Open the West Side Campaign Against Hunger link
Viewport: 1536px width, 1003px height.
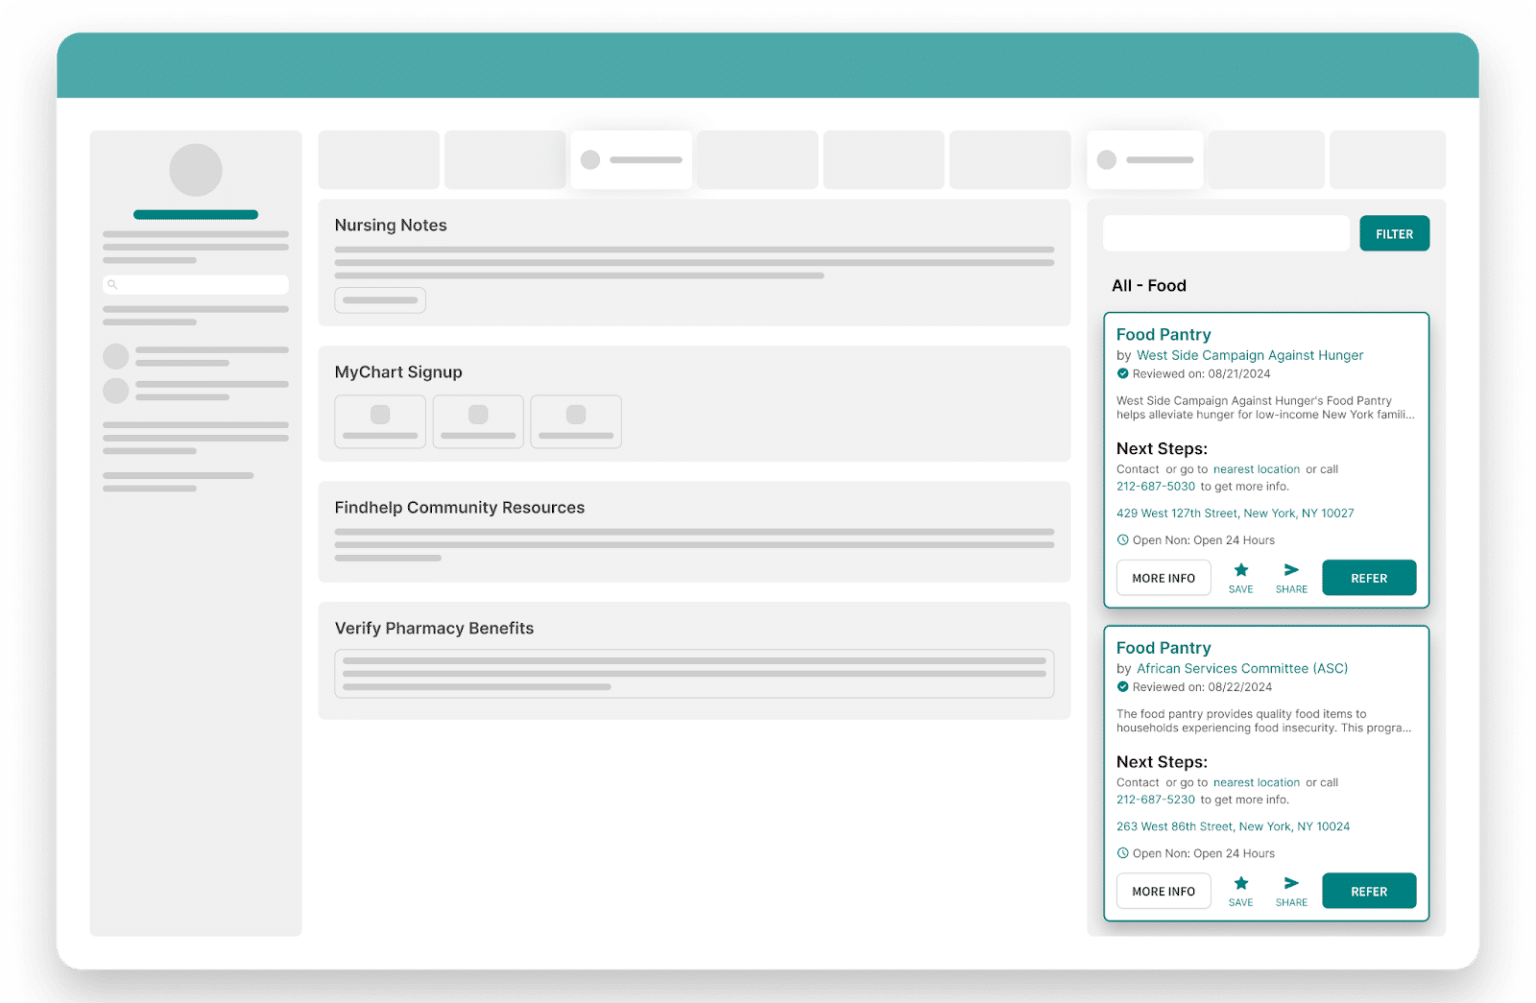pos(1249,355)
